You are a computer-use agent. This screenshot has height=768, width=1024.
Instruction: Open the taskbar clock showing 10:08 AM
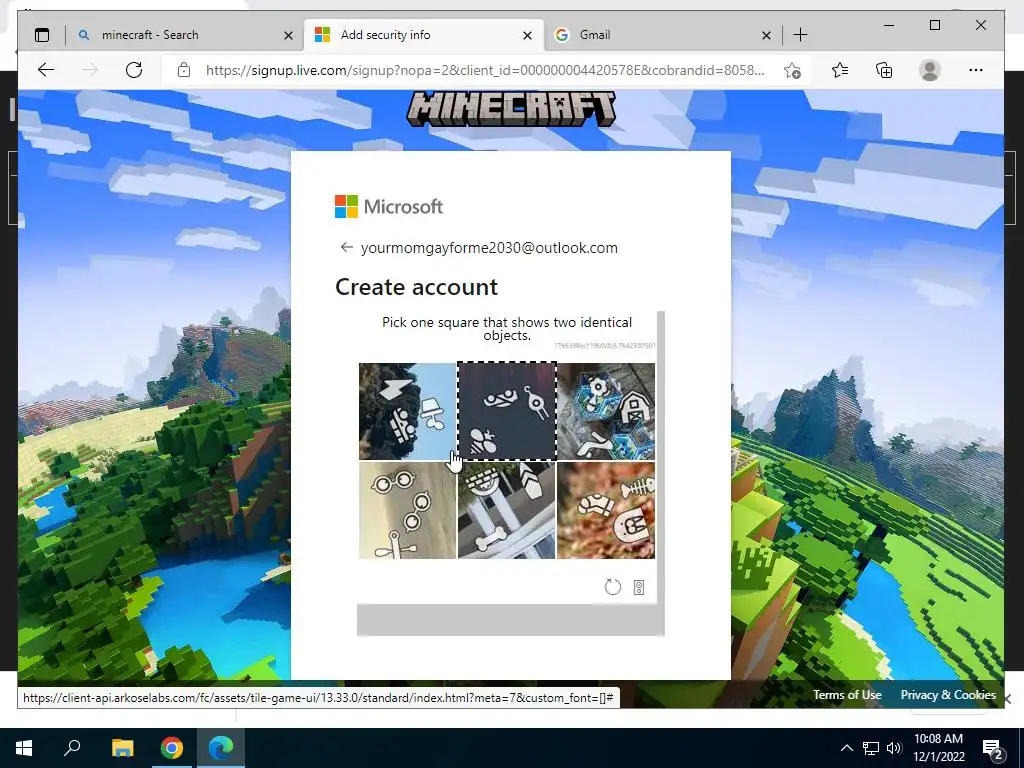(x=938, y=748)
